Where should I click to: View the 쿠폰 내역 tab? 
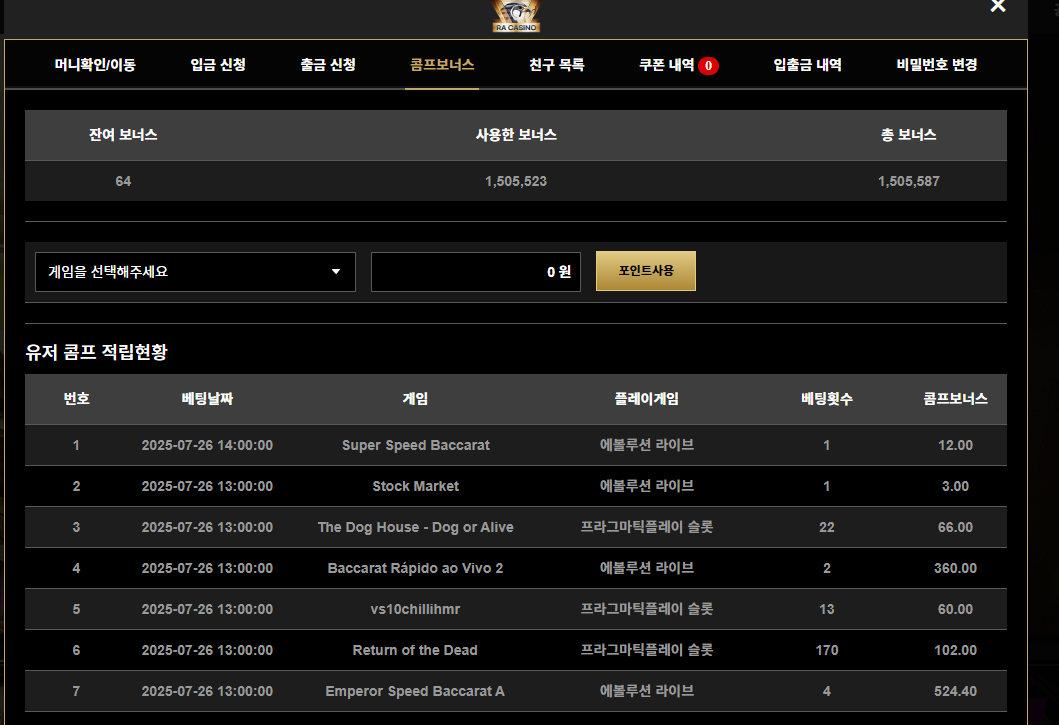(x=667, y=65)
